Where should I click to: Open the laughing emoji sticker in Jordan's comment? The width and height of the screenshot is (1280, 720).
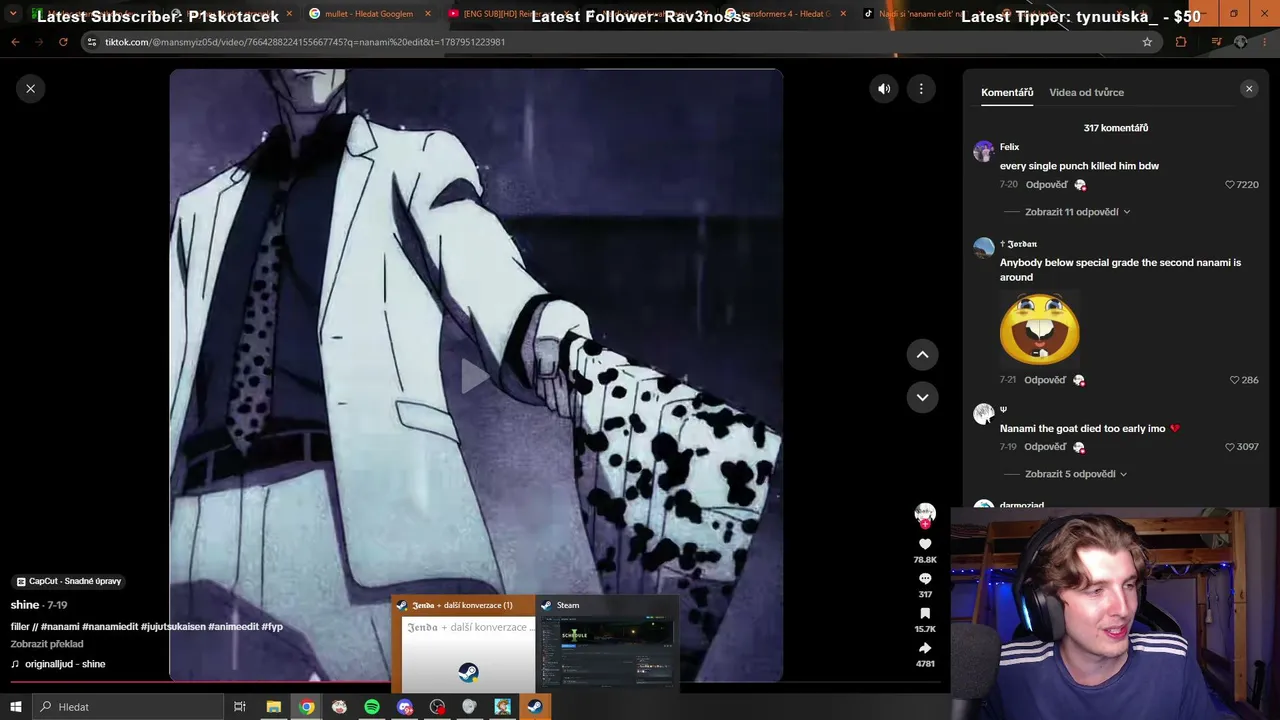point(1040,329)
